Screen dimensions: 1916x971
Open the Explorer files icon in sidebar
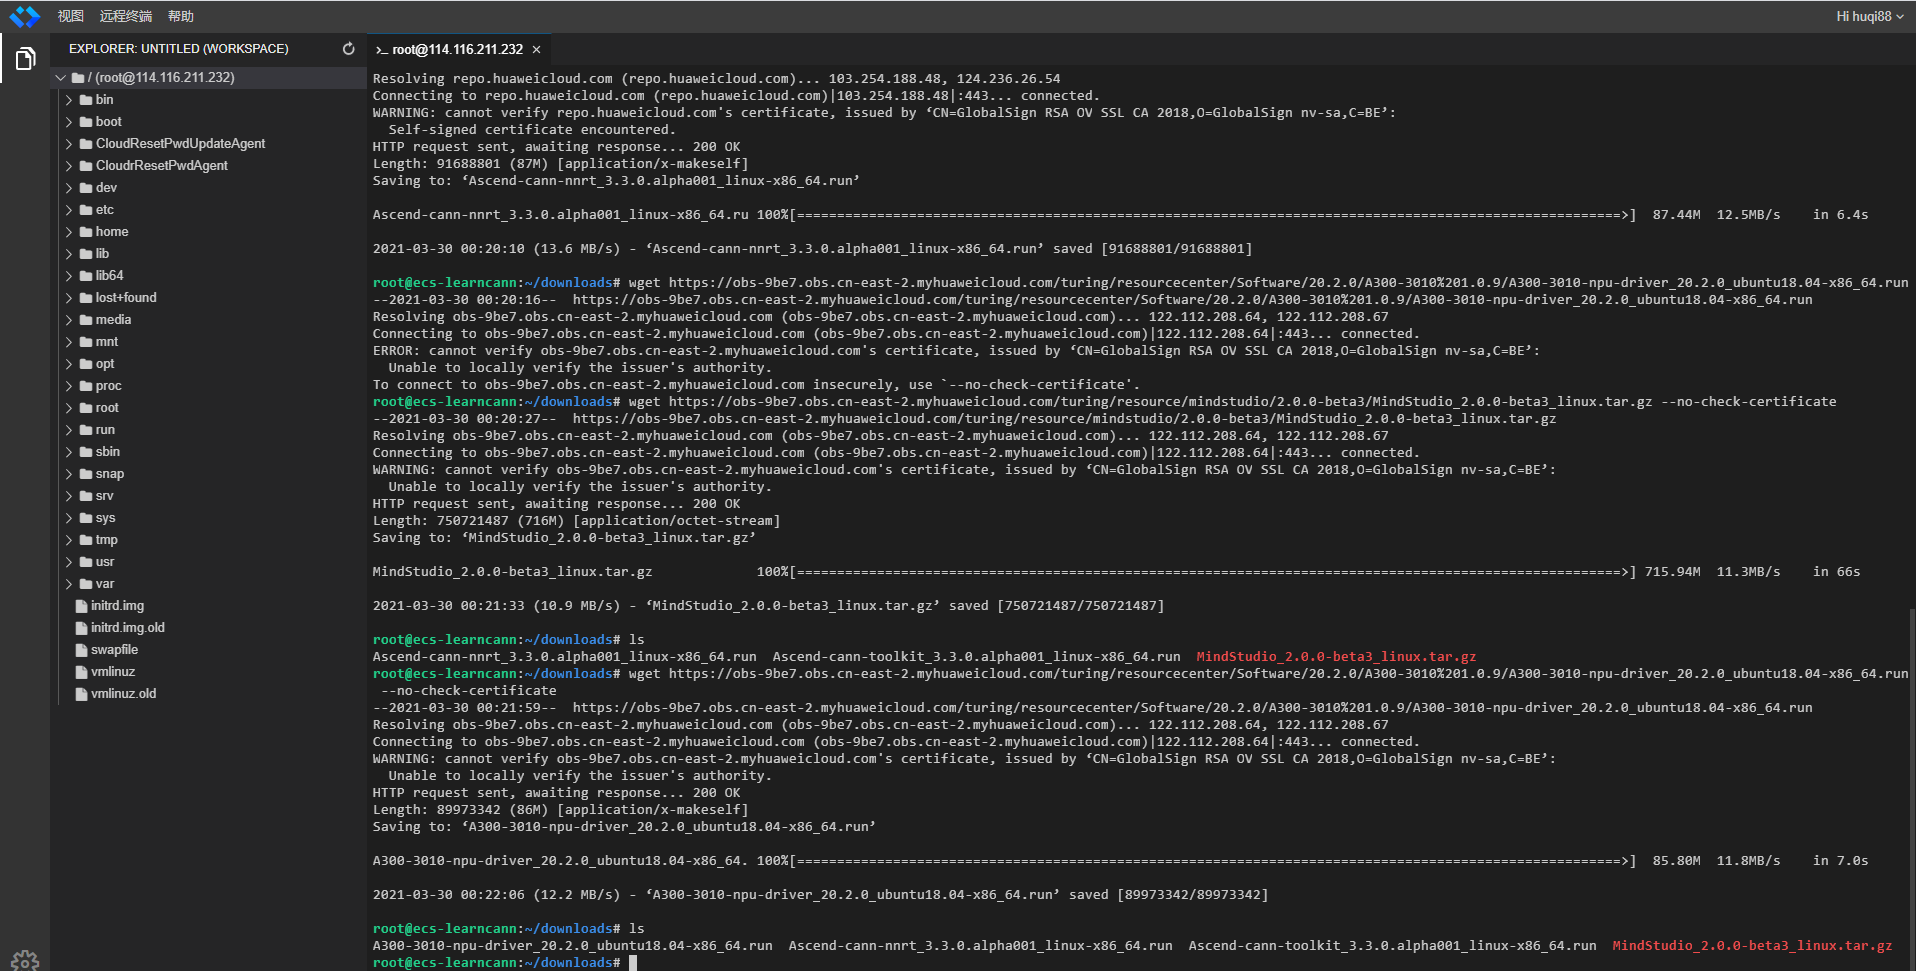(x=25, y=59)
